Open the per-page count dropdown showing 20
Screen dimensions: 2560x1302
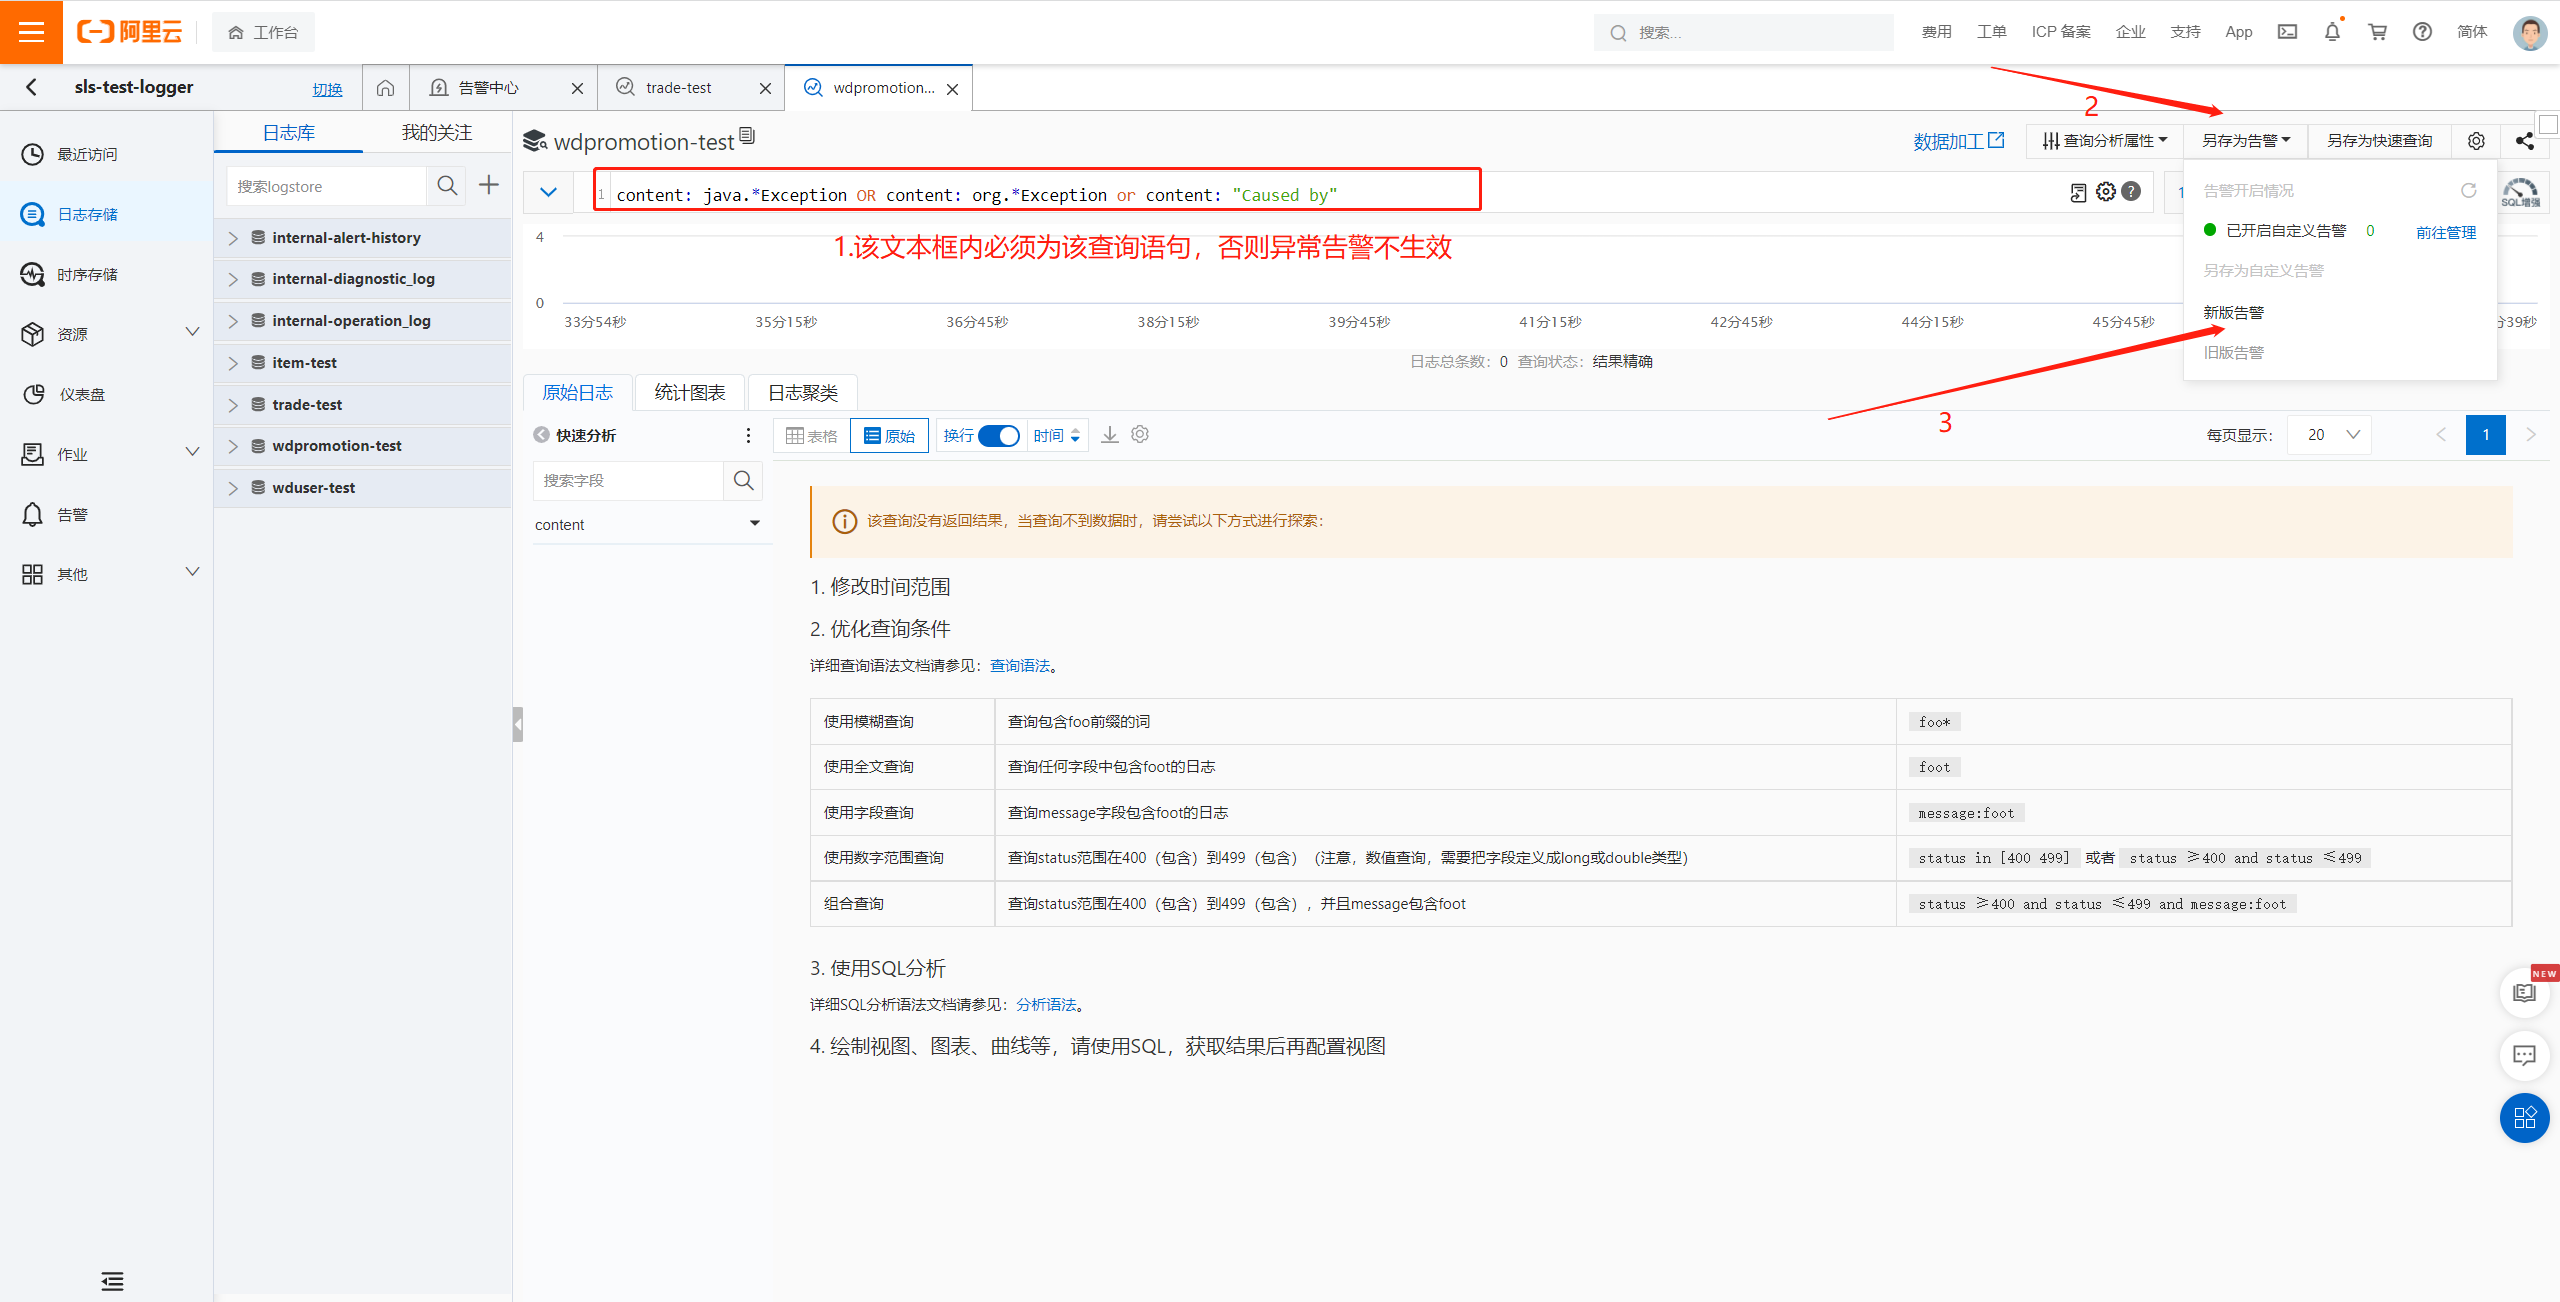2330,435
